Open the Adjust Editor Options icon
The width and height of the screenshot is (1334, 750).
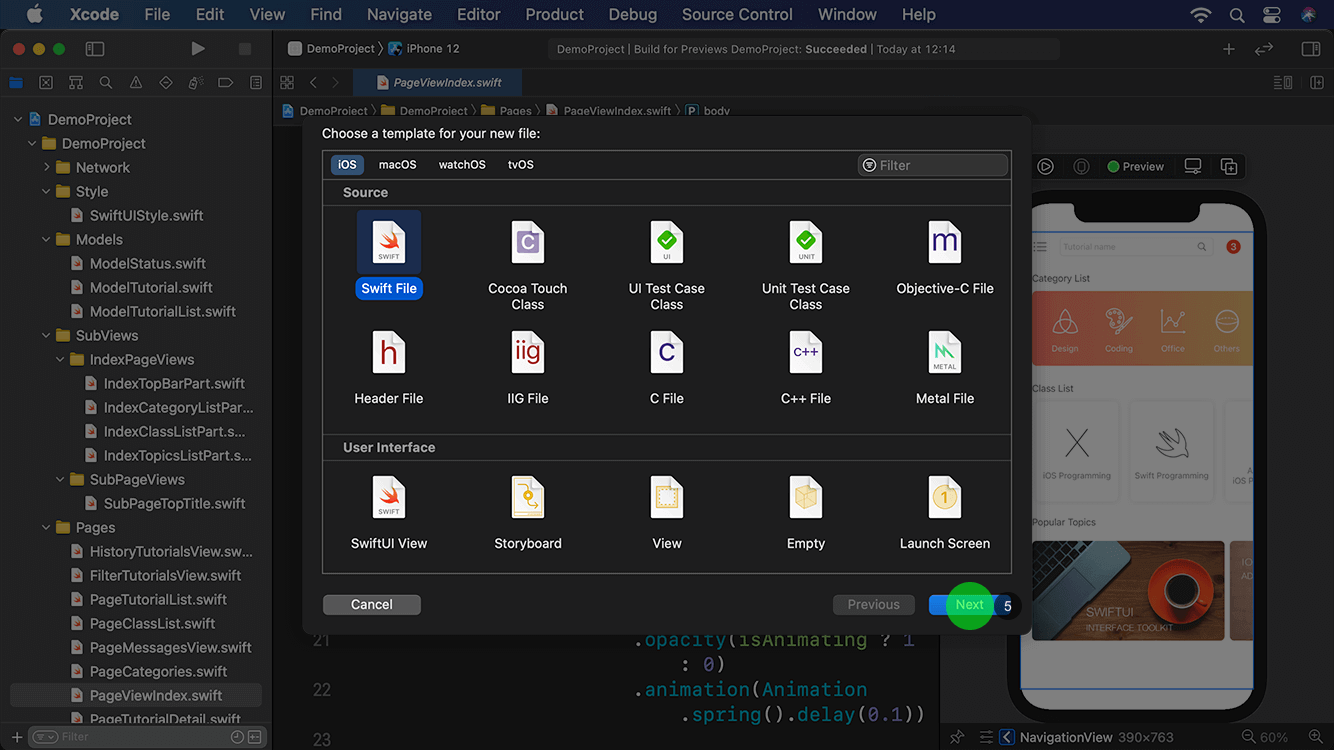pos(1283,83)
